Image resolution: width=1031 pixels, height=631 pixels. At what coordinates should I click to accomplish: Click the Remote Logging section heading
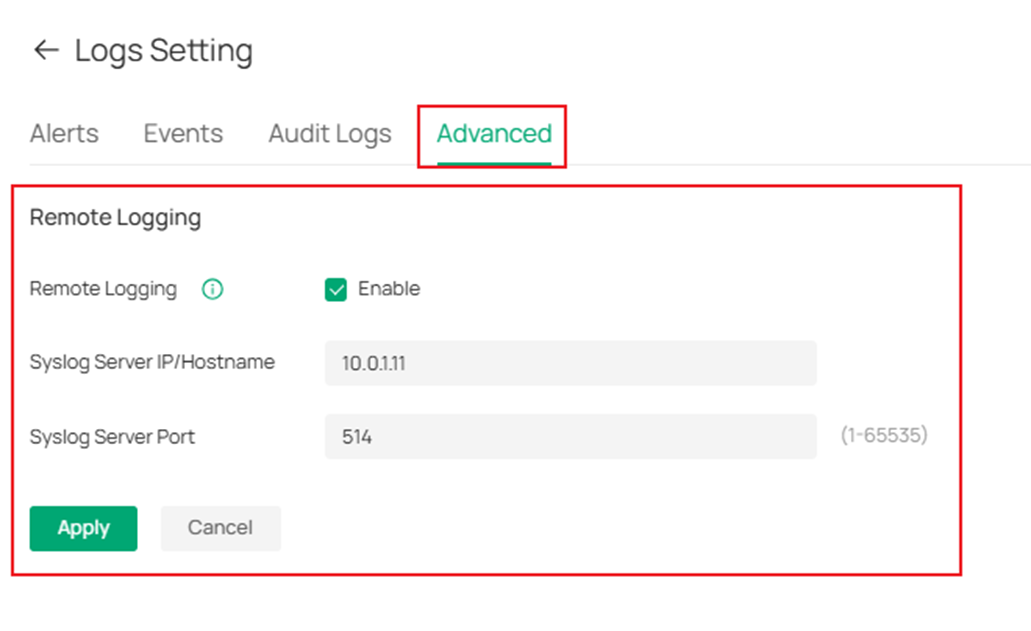pyautogui.click(x=116, y=218)
